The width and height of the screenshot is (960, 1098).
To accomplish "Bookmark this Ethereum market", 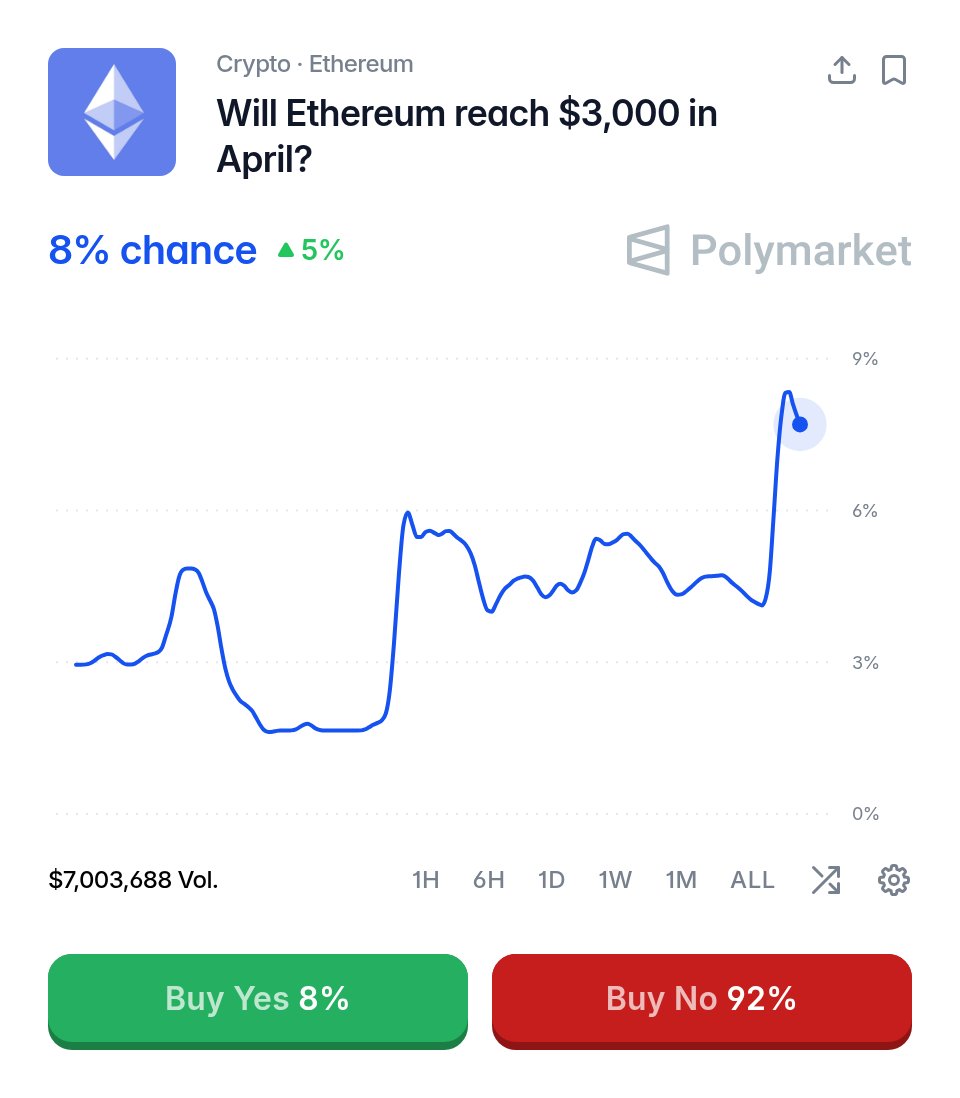I will [893, 70].
